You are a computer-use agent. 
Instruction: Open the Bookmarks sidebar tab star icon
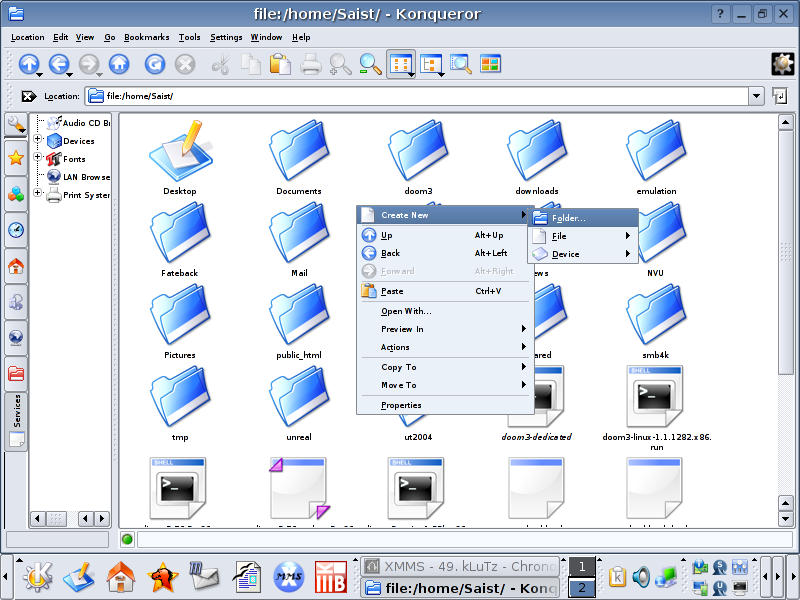tap(16, 157)
